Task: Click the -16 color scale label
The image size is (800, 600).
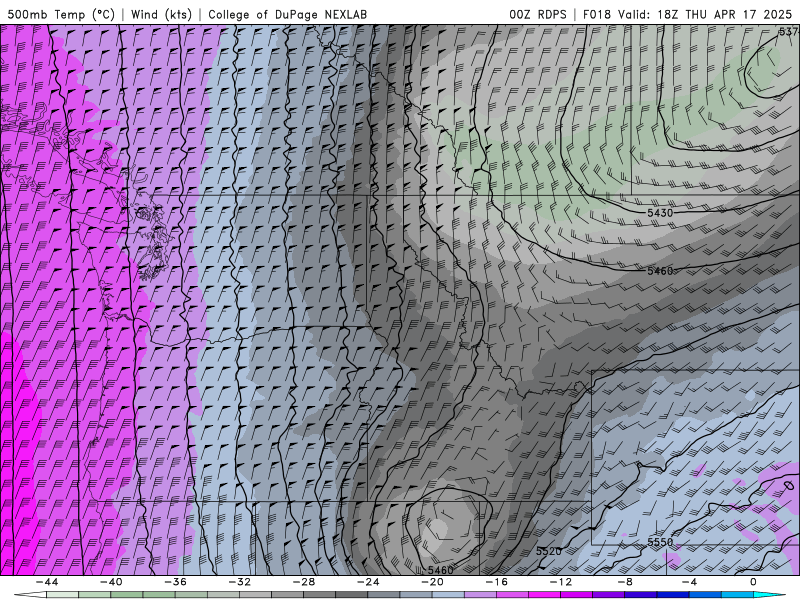Action: coord(497,582)
